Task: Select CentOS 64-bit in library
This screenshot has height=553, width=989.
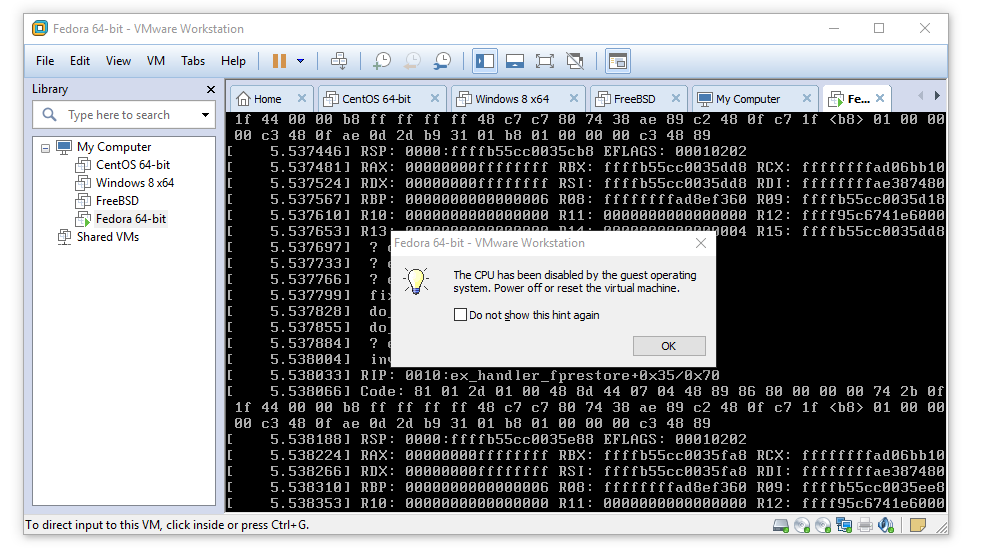Action: (133, 165)
